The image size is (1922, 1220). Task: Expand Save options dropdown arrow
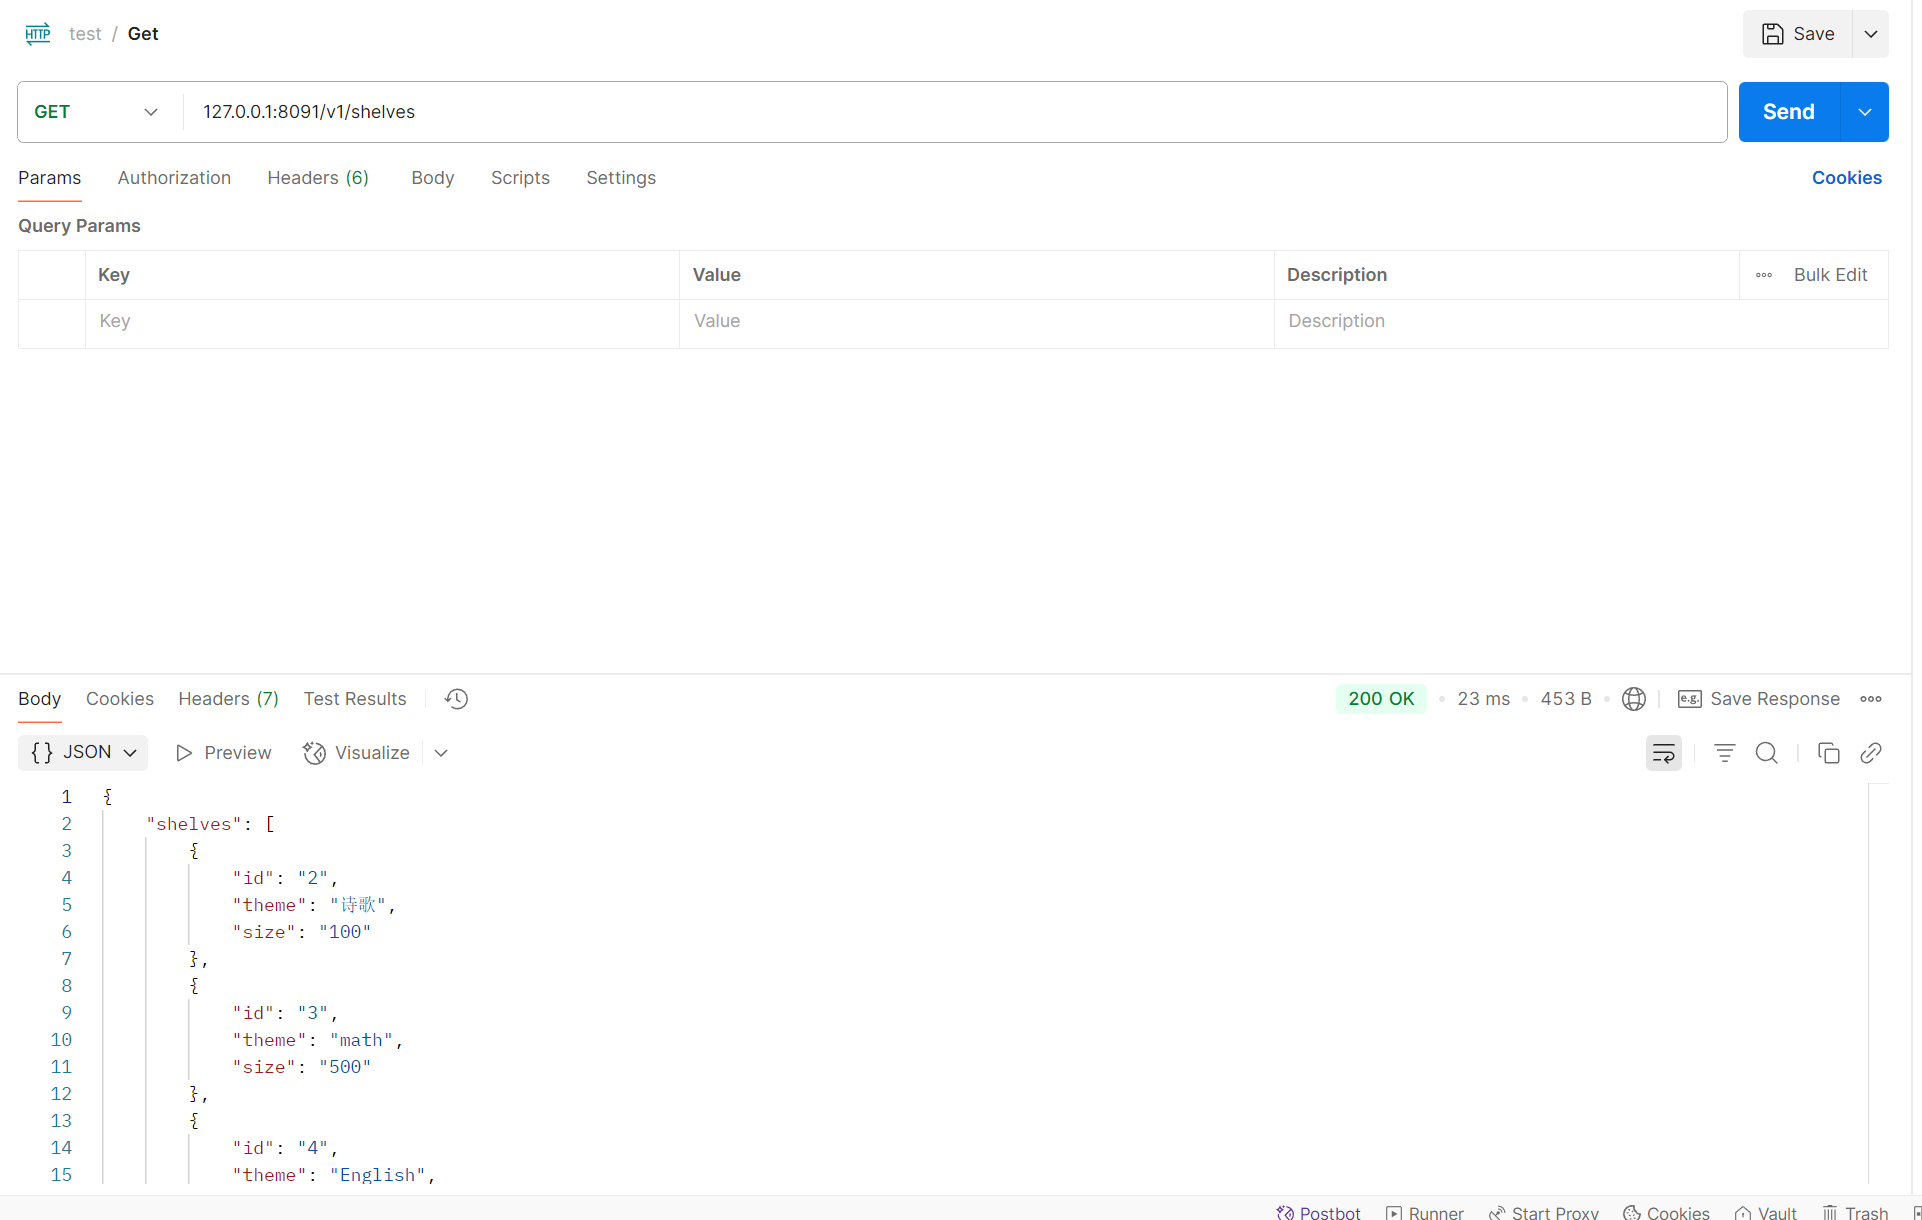click(1870, 34)
